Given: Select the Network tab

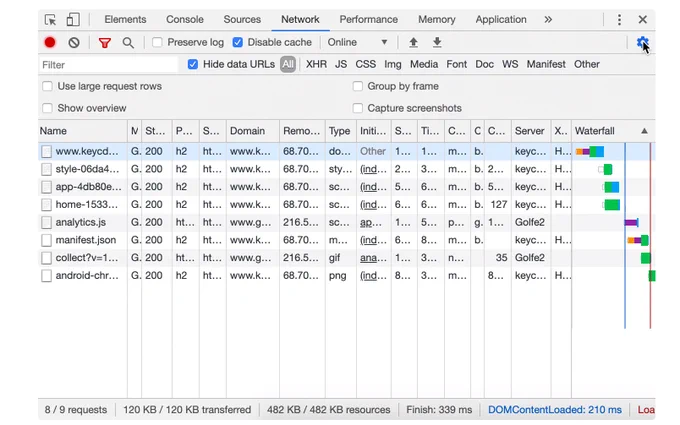Looking at the screenshot, I should (300, 20).
